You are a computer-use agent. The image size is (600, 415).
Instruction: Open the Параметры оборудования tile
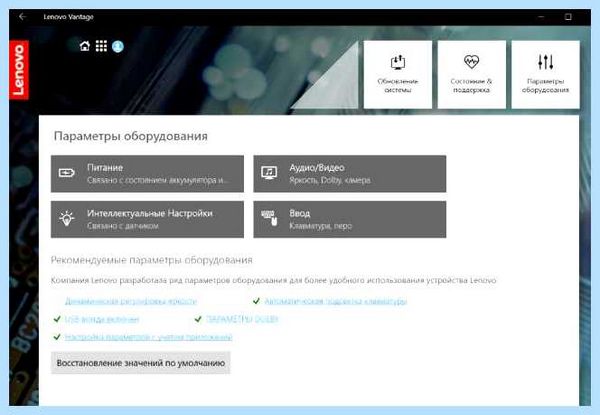tap(545, 75)
